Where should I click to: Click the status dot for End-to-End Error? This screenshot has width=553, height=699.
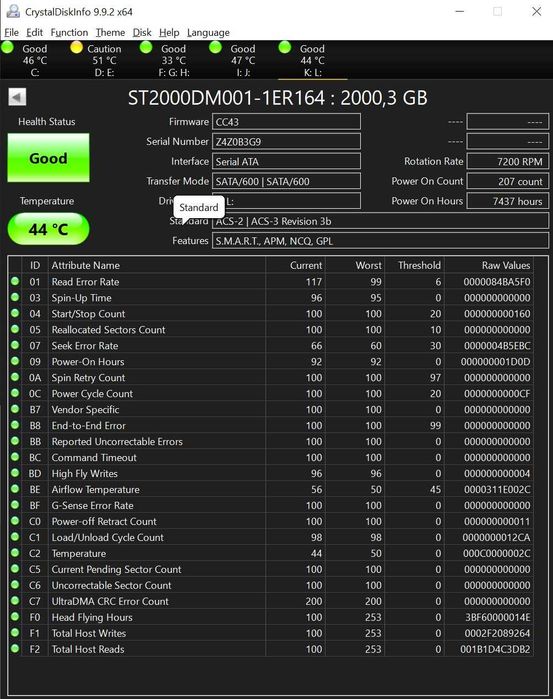click(15, 425)
